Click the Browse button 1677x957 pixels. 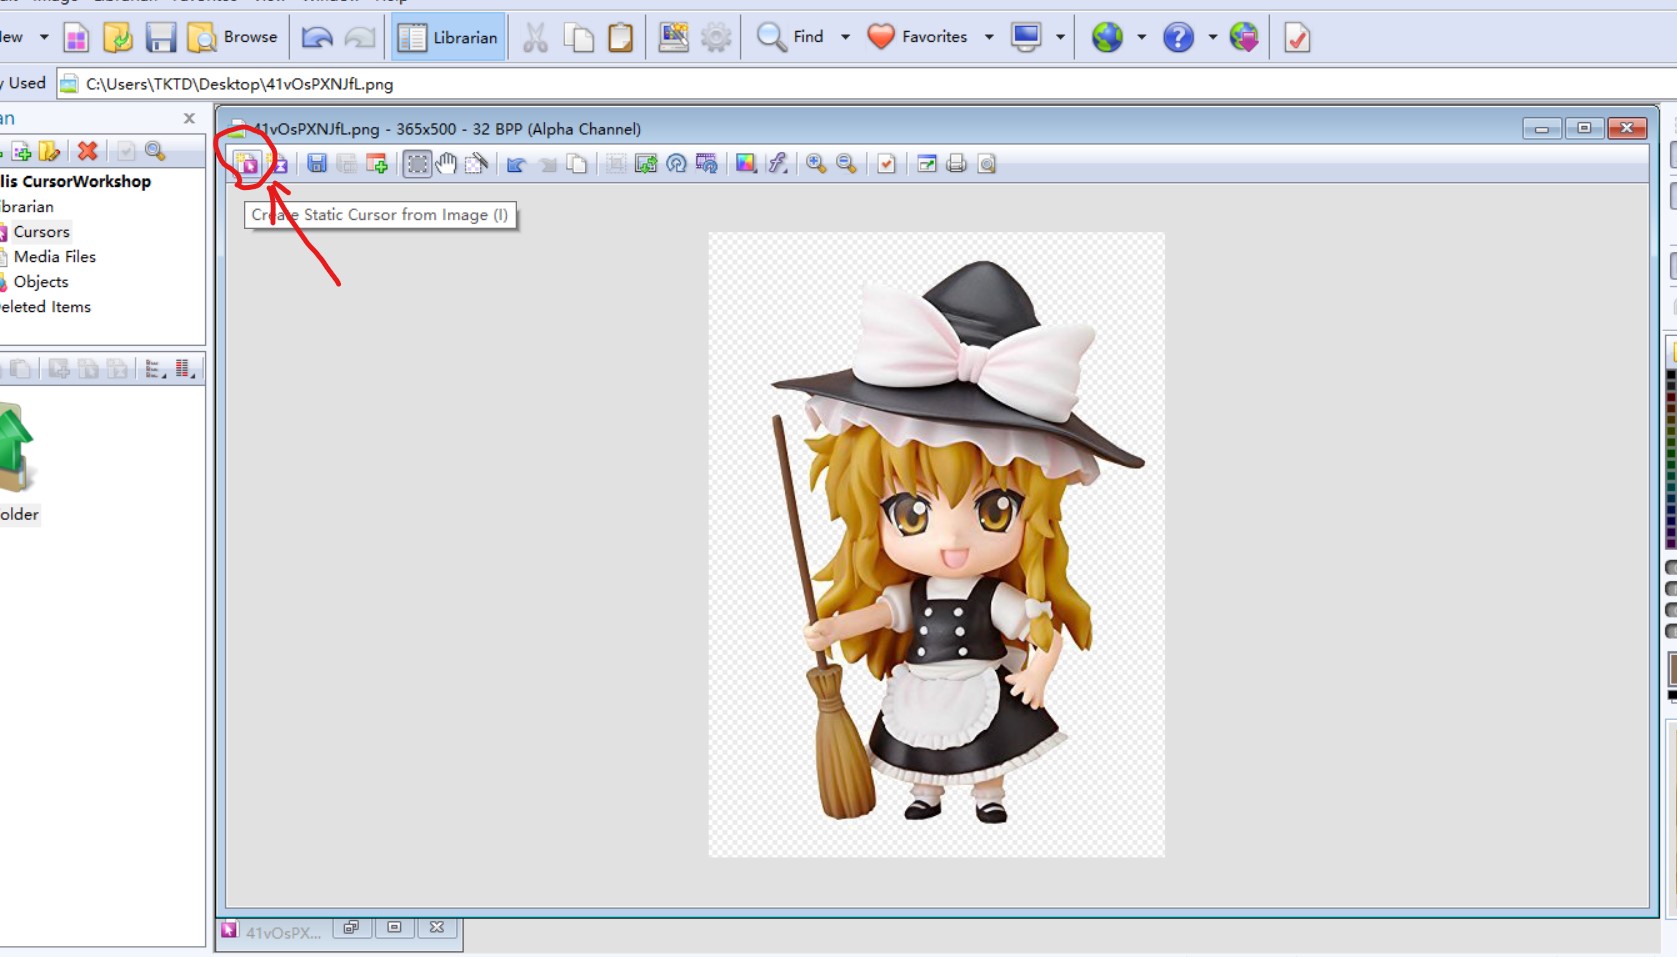(233, 38)
